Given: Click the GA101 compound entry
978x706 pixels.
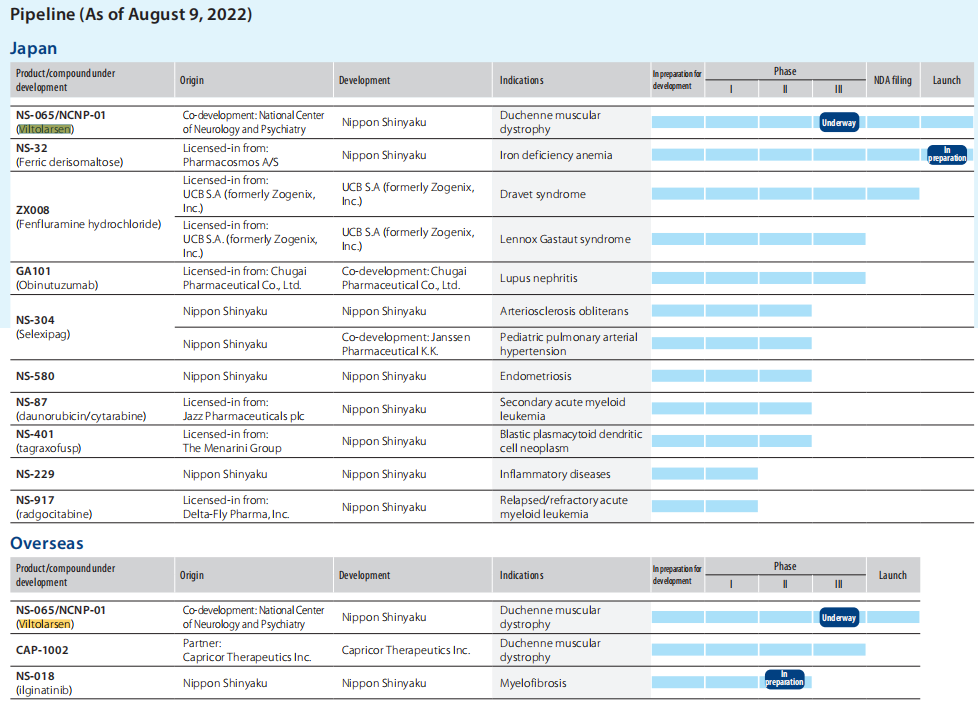Looking at the screenshot, I should (34, 271).
